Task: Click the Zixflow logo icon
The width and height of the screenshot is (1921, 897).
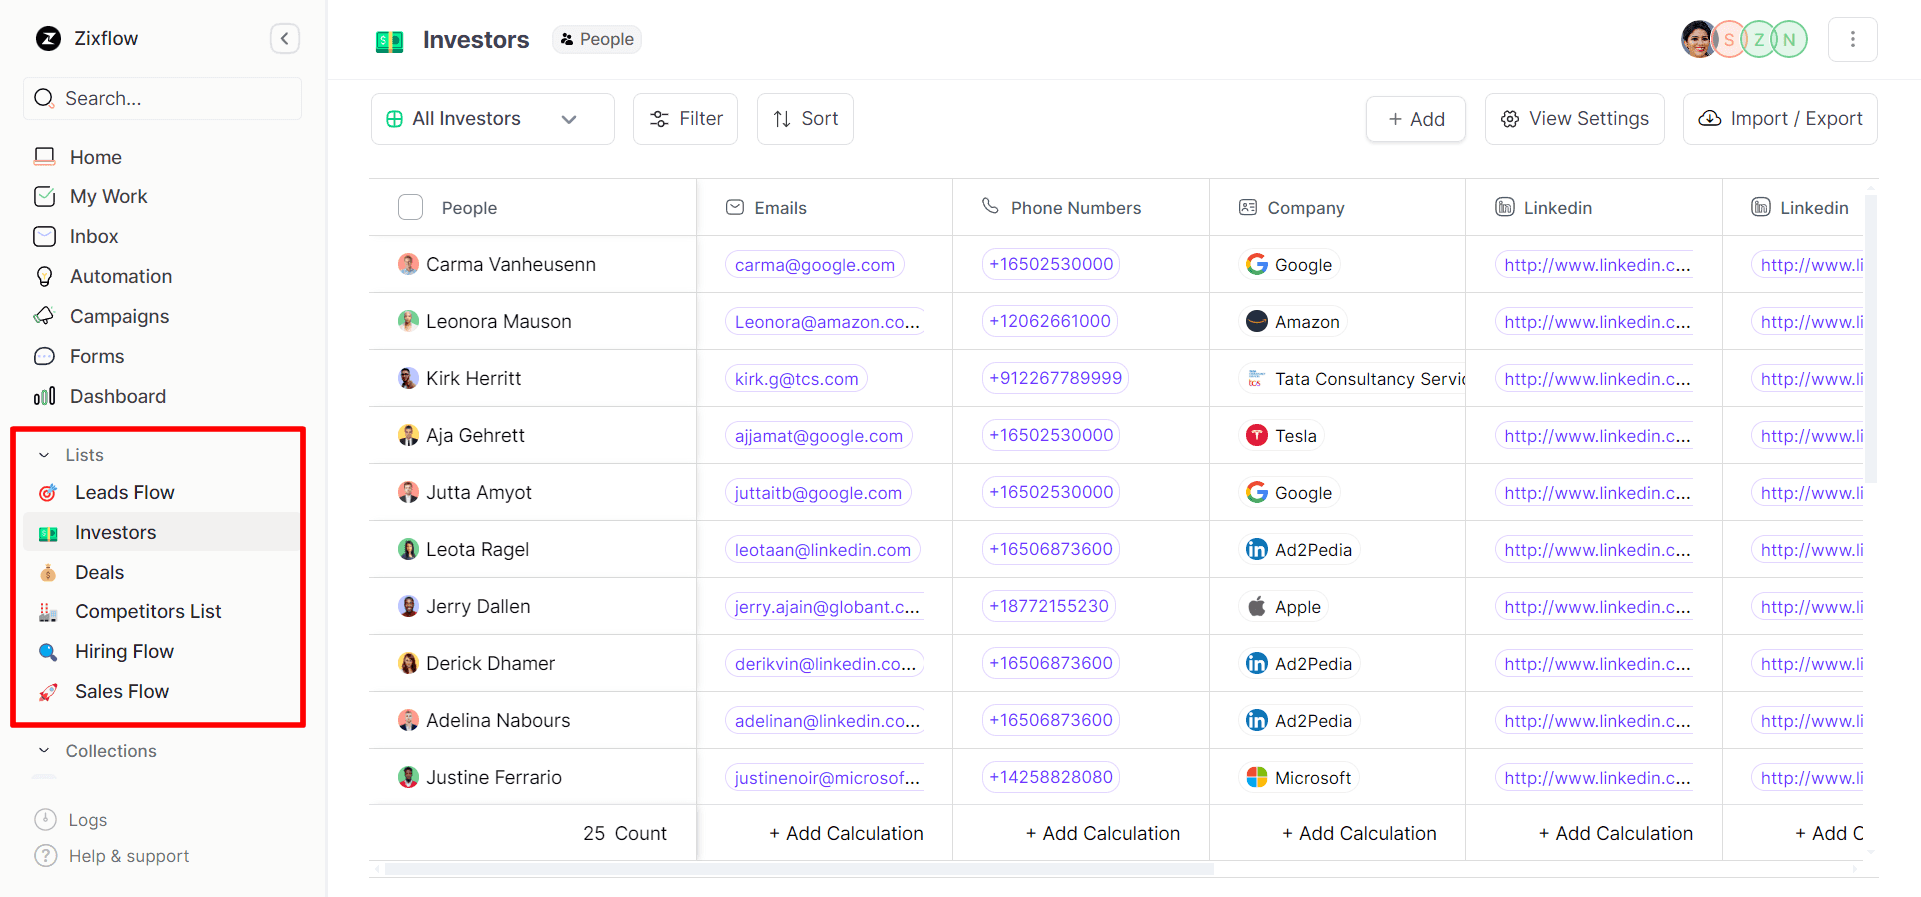Action: coord(48,39)
